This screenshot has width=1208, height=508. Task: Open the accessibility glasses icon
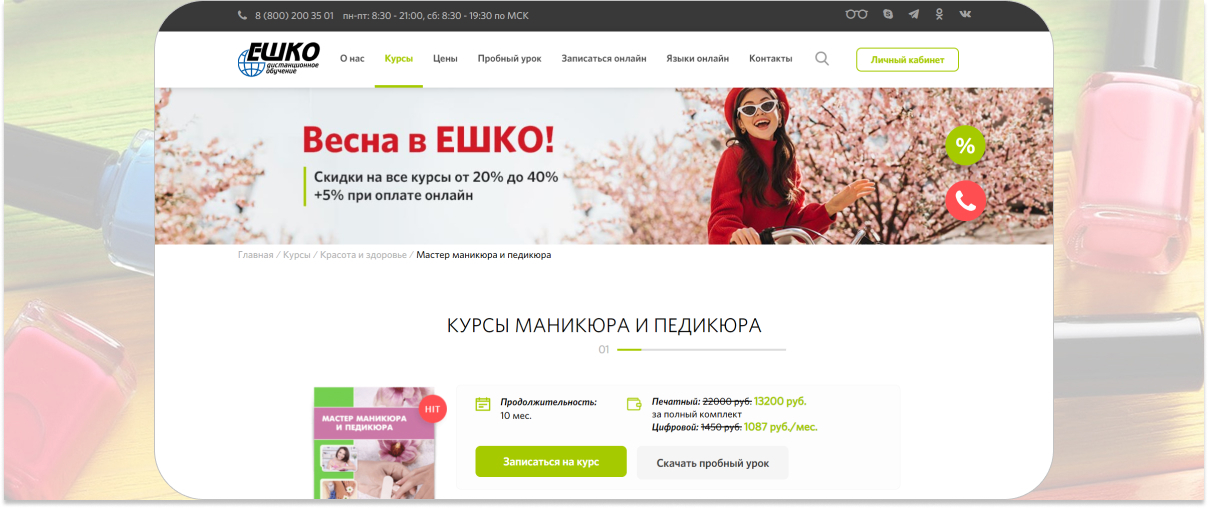[x=856, y=15]
